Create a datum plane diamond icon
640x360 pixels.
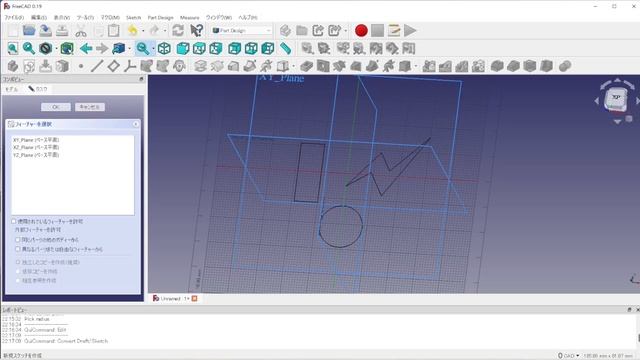(113, 66)
